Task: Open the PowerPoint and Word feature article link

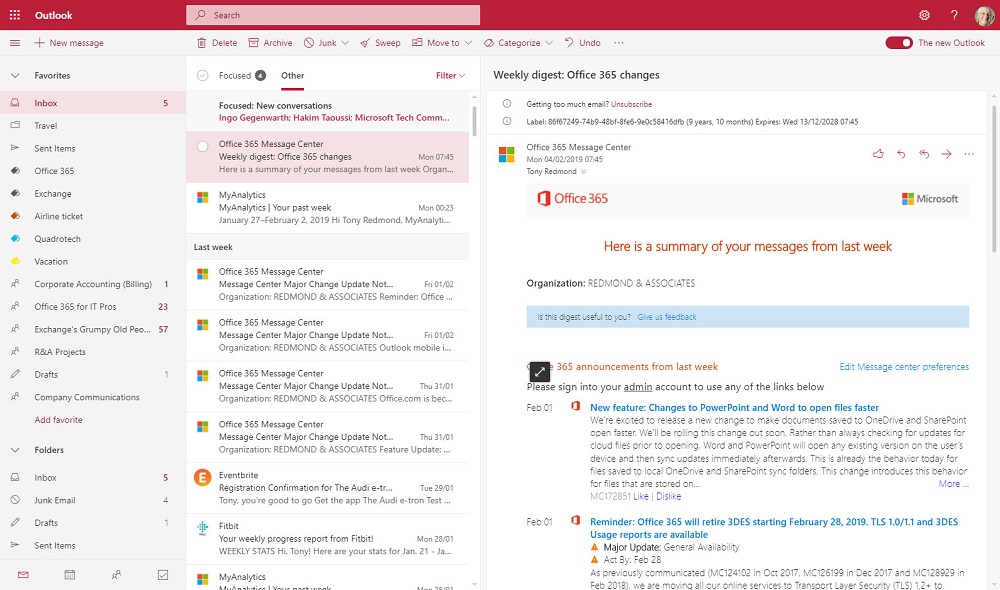Action: point(734,408)
